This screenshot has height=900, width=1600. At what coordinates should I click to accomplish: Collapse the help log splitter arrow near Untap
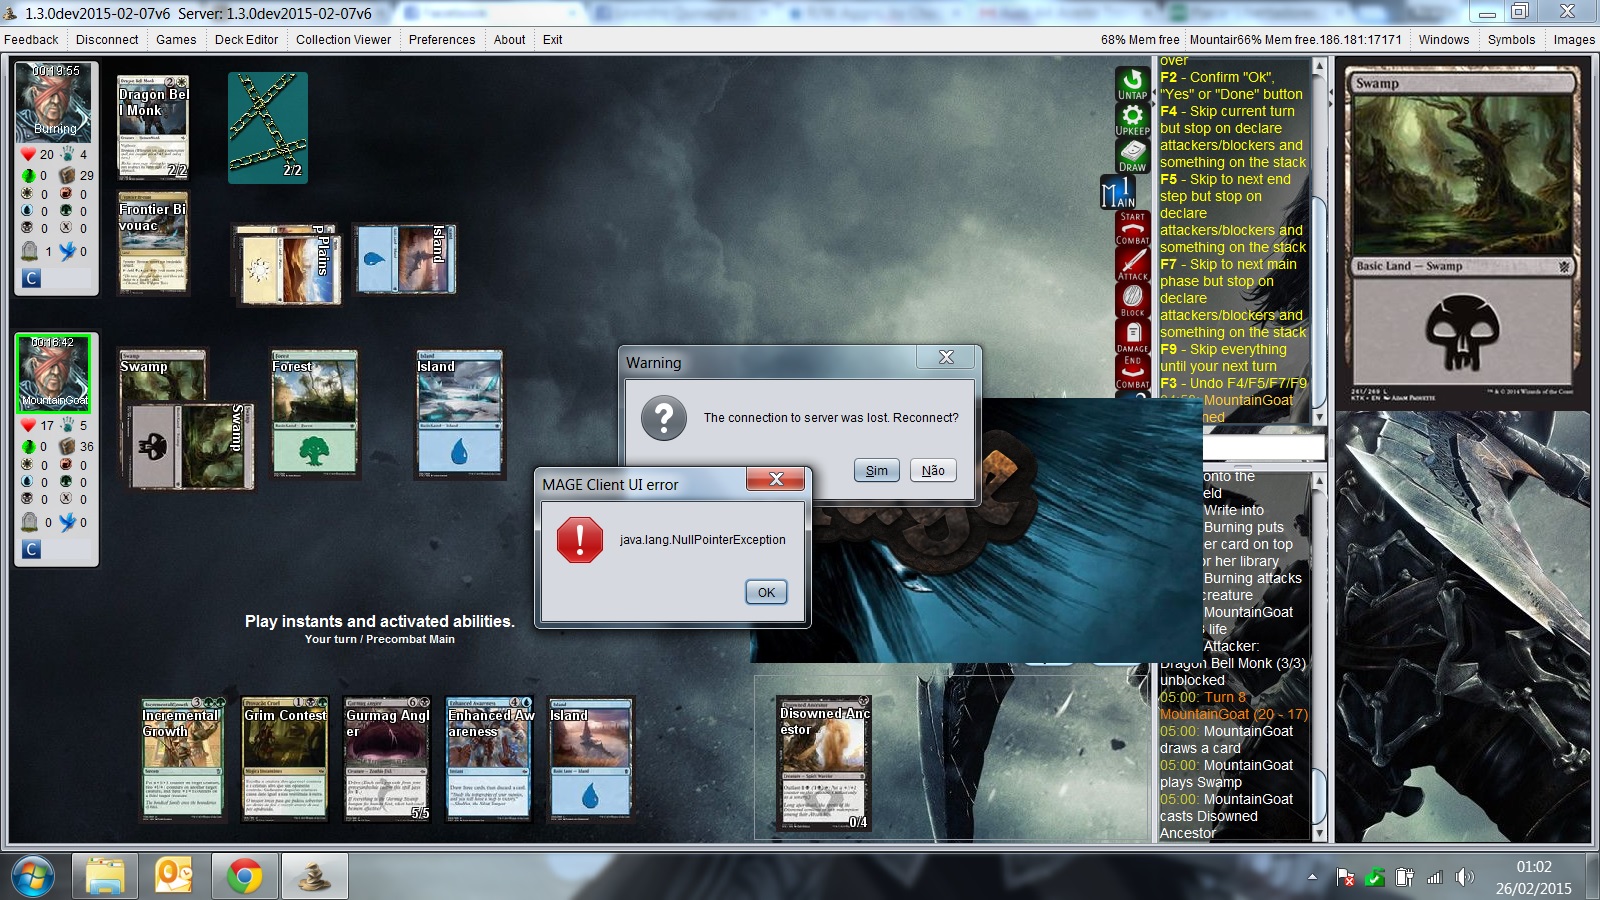[1154, 93]
